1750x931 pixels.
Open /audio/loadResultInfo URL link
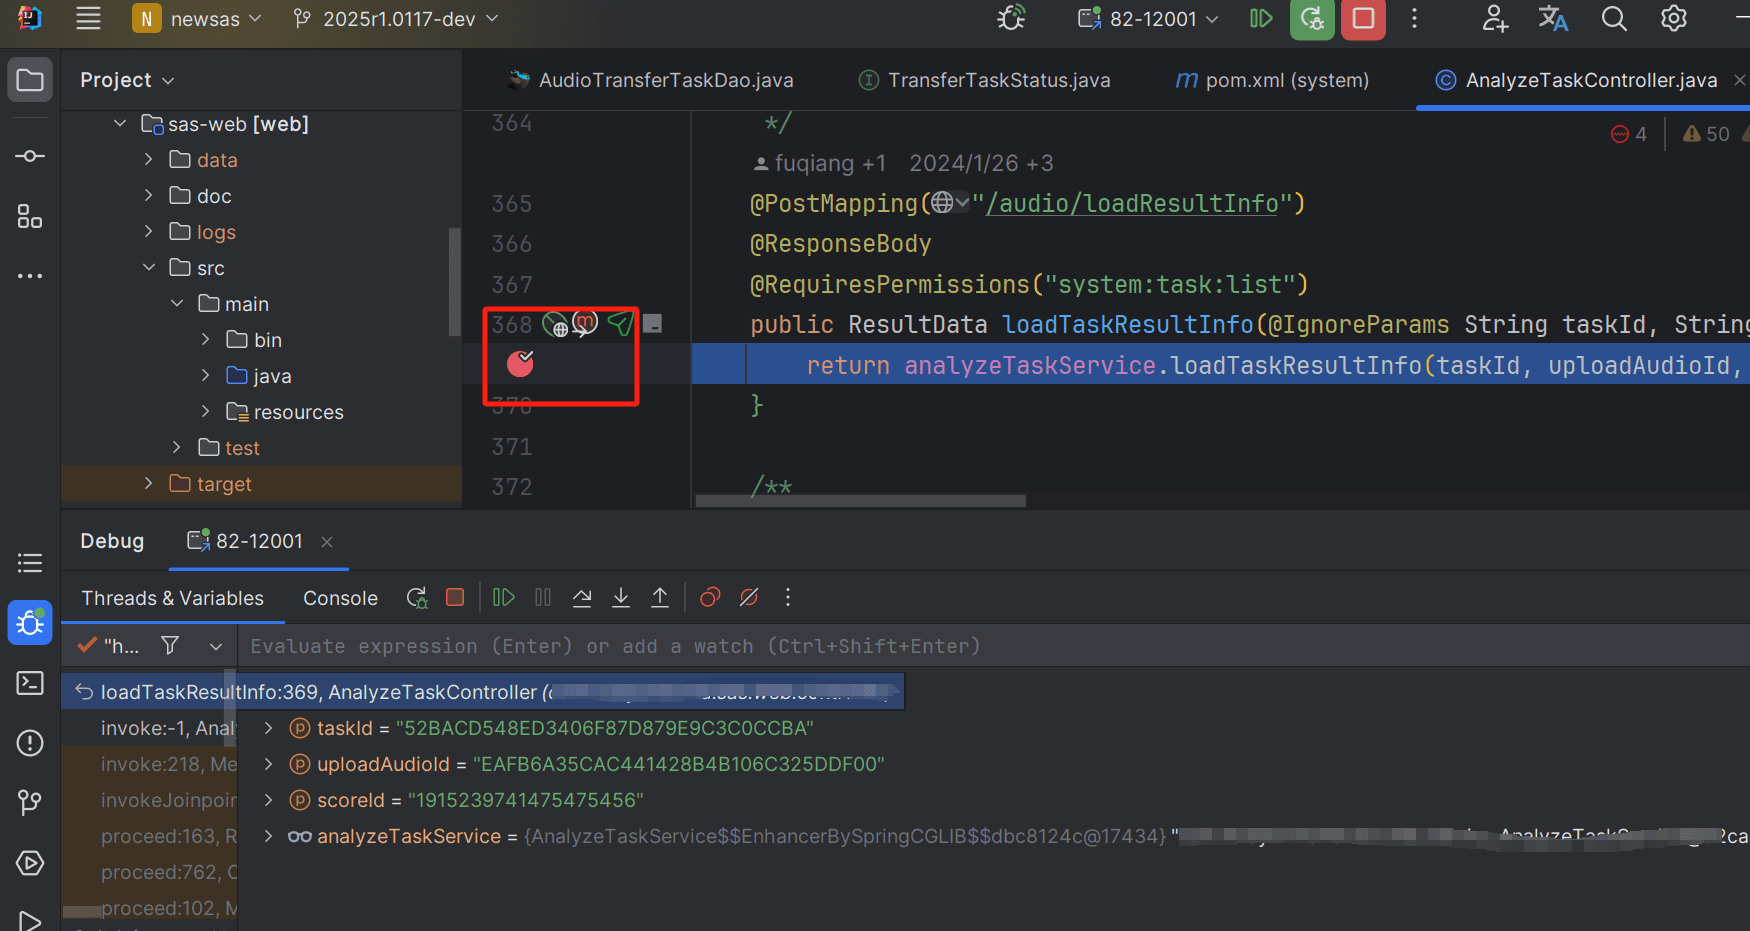tap(1131, 203)
